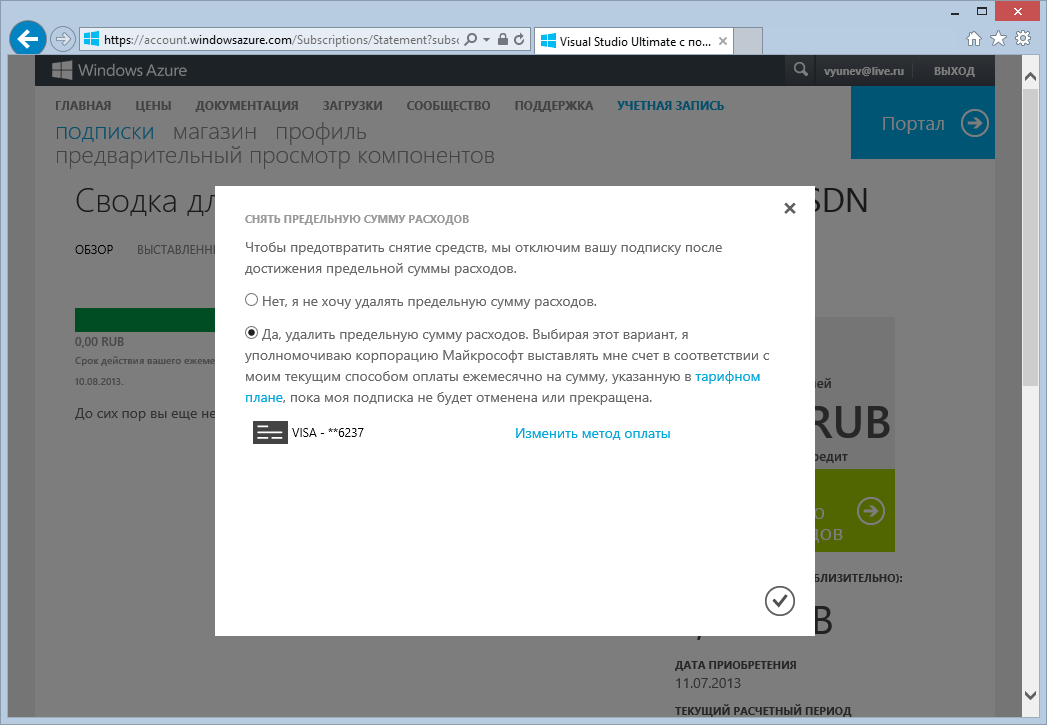
Task: Click the browser Home icon
Action: [974, 39]
